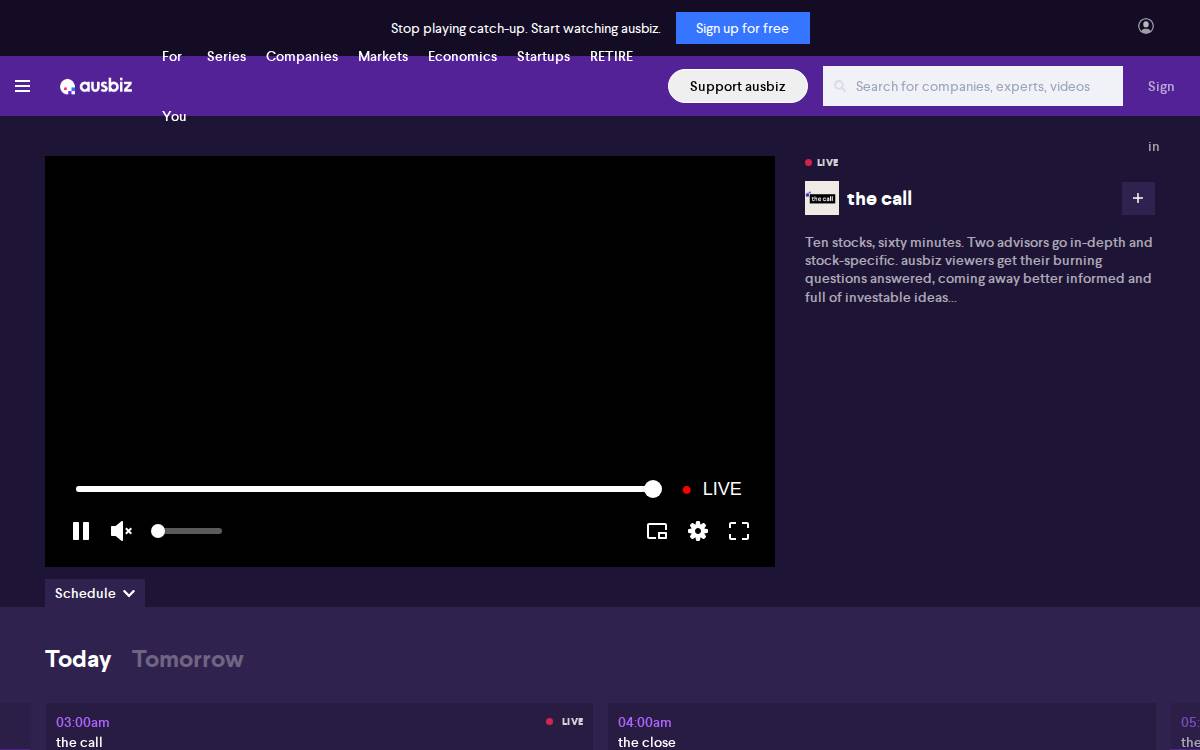Image resolution: width=1200 pixels, height=750 pixels.
Task: Open the Companies menu
Action: (302, 56)
